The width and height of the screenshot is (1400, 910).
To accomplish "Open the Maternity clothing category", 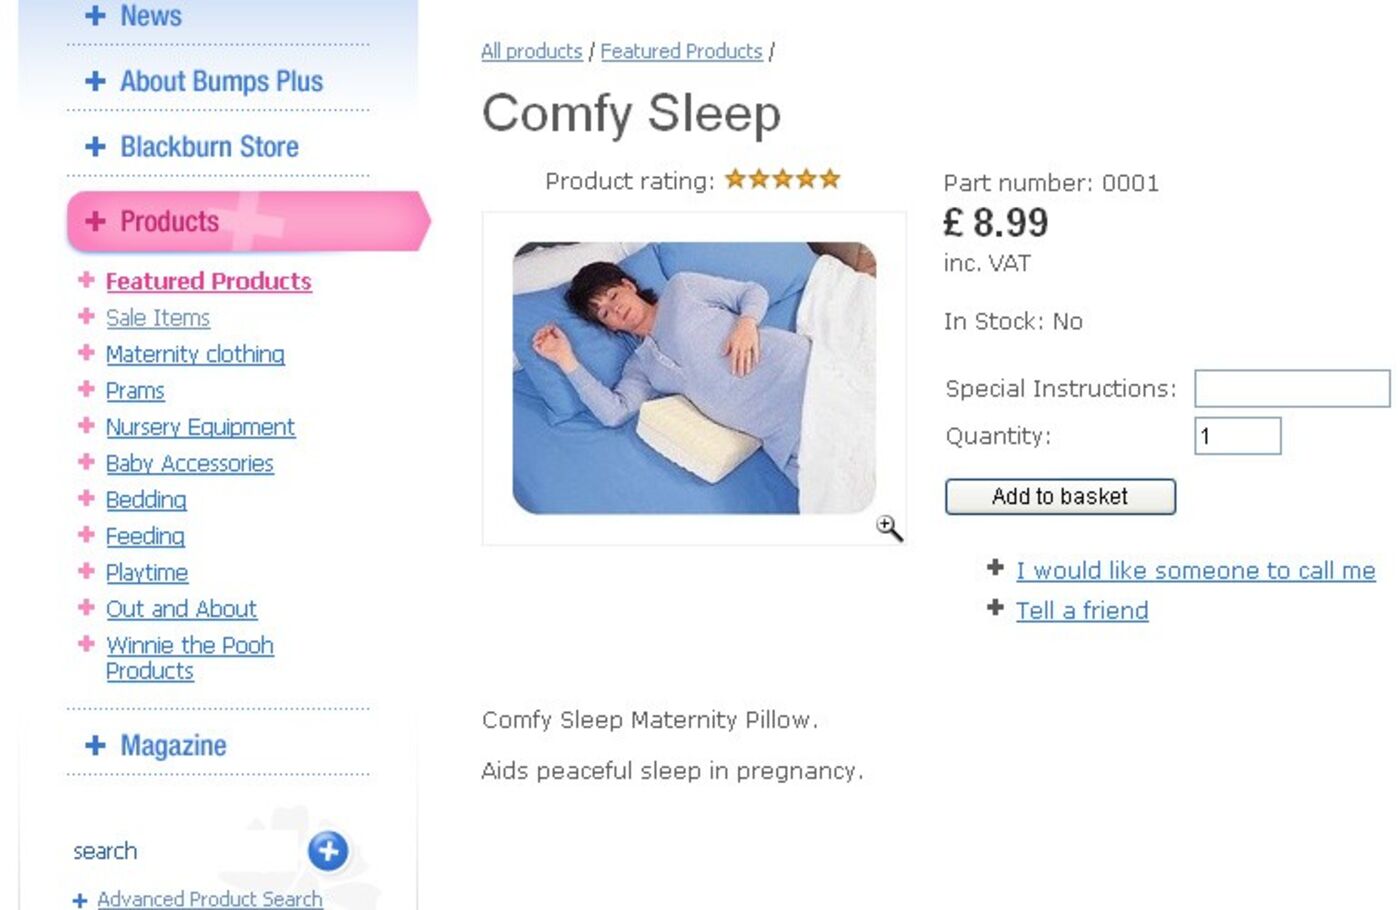I will (195, 354).
